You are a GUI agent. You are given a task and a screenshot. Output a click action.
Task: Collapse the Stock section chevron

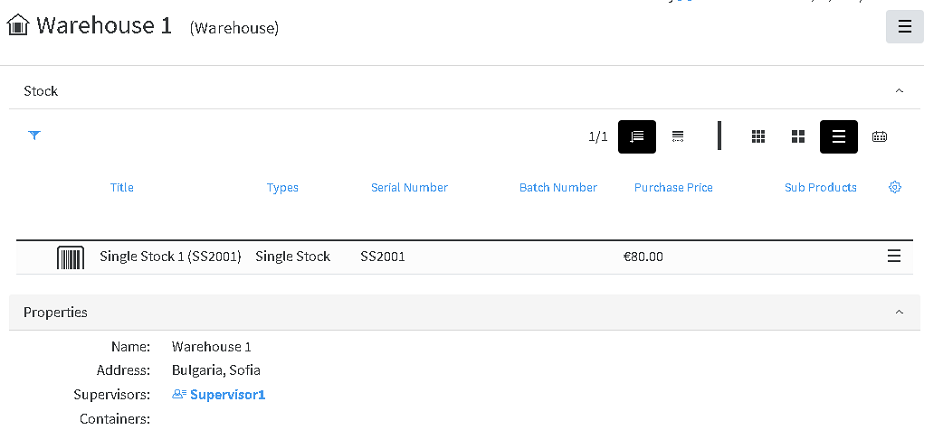(x=899, y=91)
